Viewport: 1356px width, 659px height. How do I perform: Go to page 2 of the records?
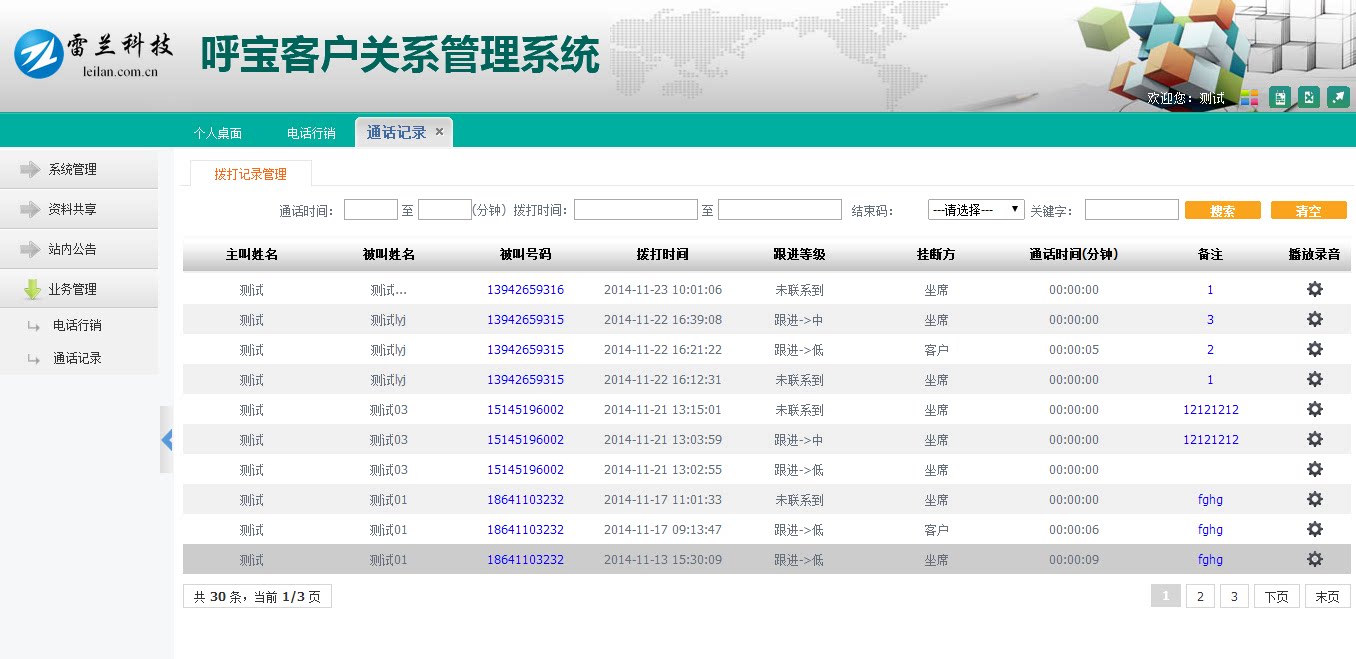pyautogui.click(x=1199, y=597)
